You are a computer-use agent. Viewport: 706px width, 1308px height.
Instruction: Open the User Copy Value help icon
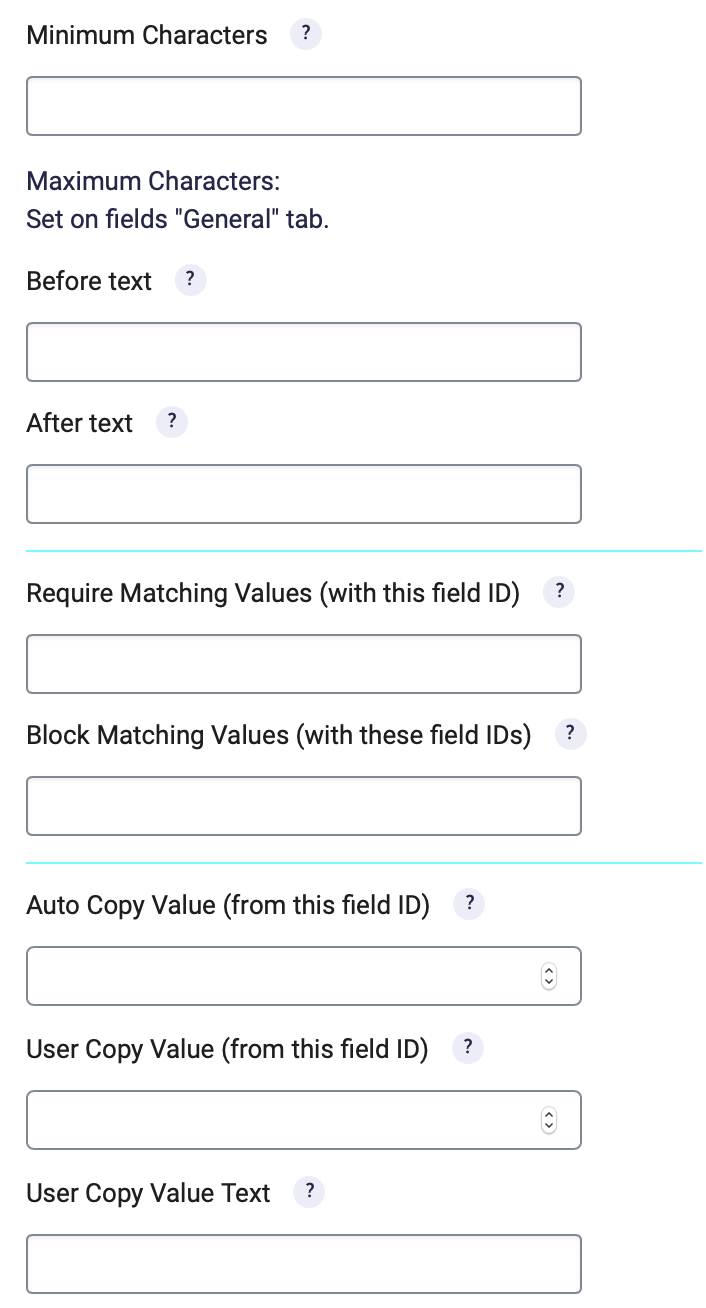point(468,1048)
